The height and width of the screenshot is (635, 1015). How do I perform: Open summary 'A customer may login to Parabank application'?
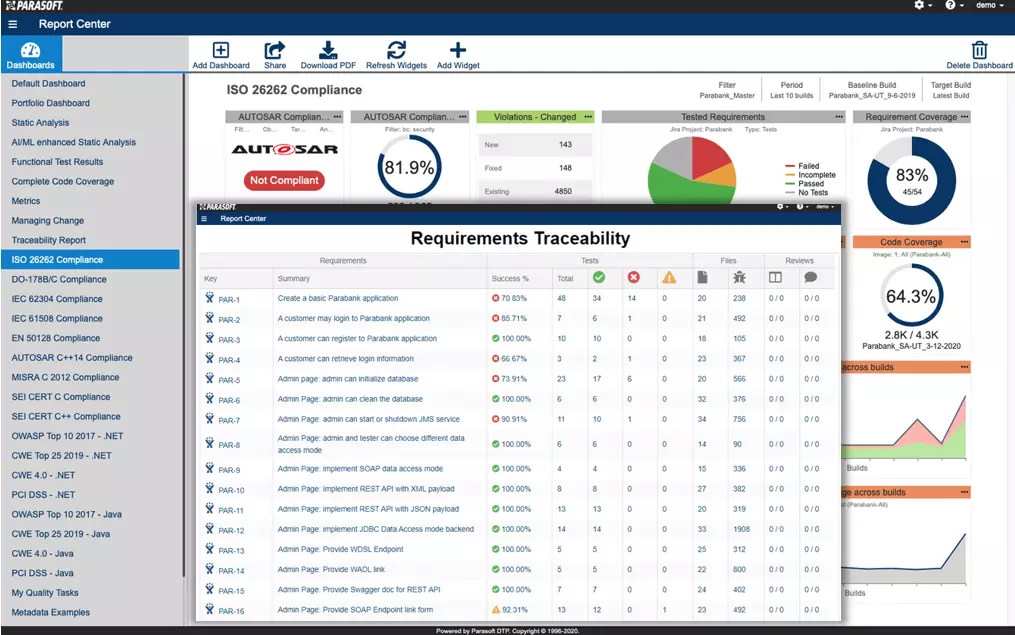[353, 318]
